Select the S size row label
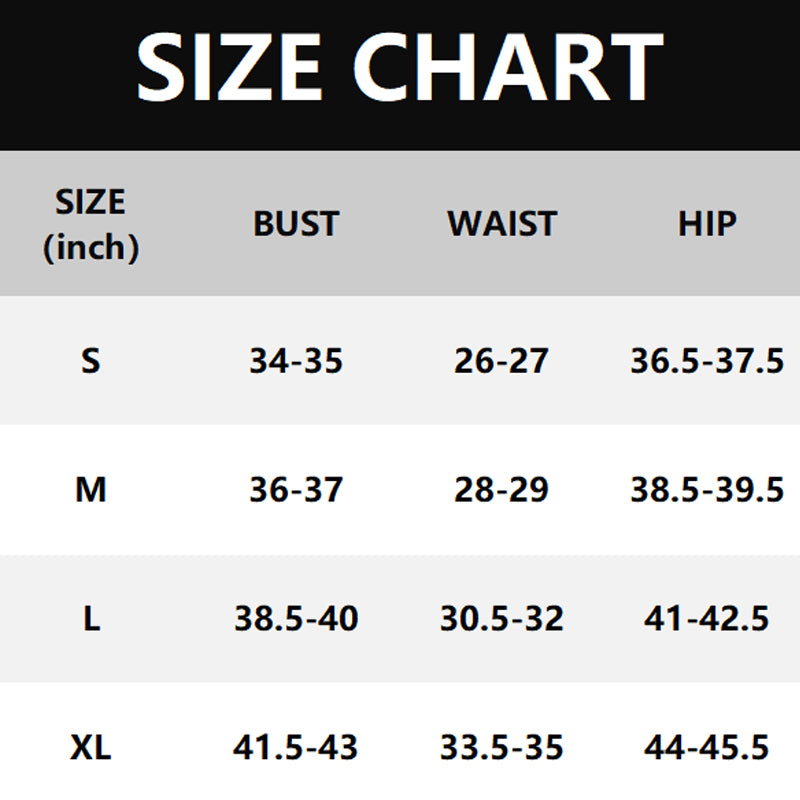 (x=91, y=360)
